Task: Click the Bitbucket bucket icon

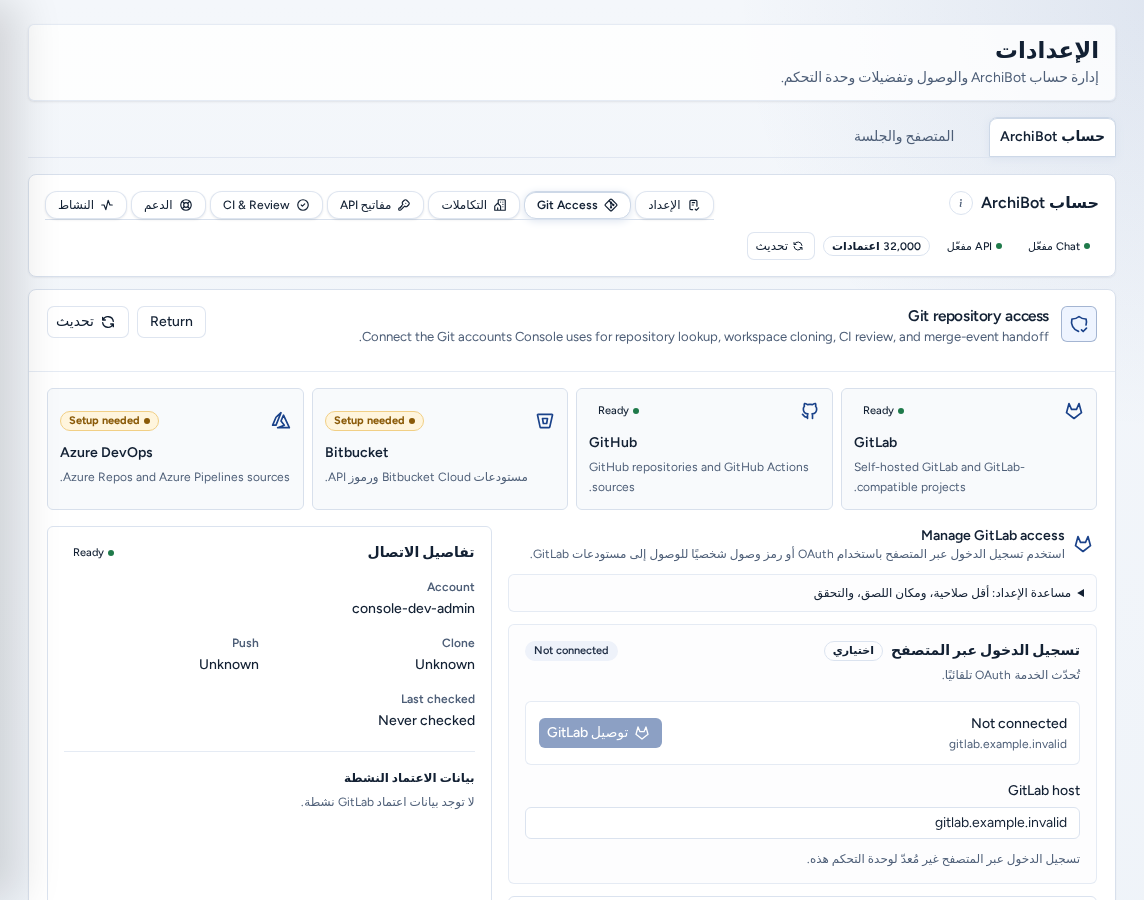Action: (544, 421)
